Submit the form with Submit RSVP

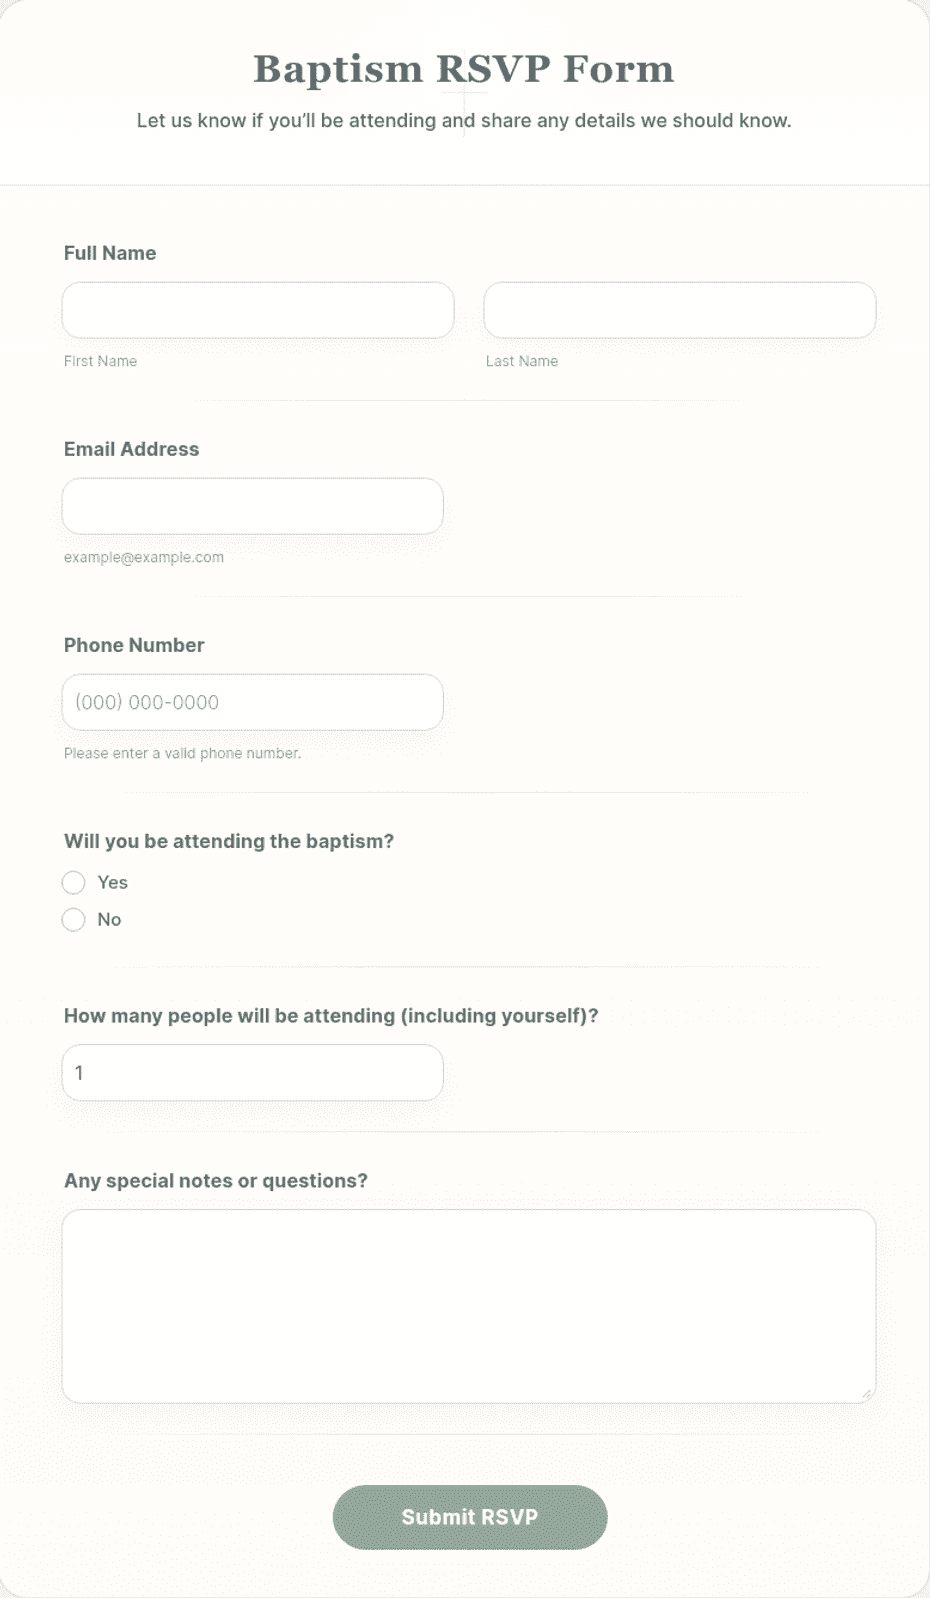[470, 1517]
